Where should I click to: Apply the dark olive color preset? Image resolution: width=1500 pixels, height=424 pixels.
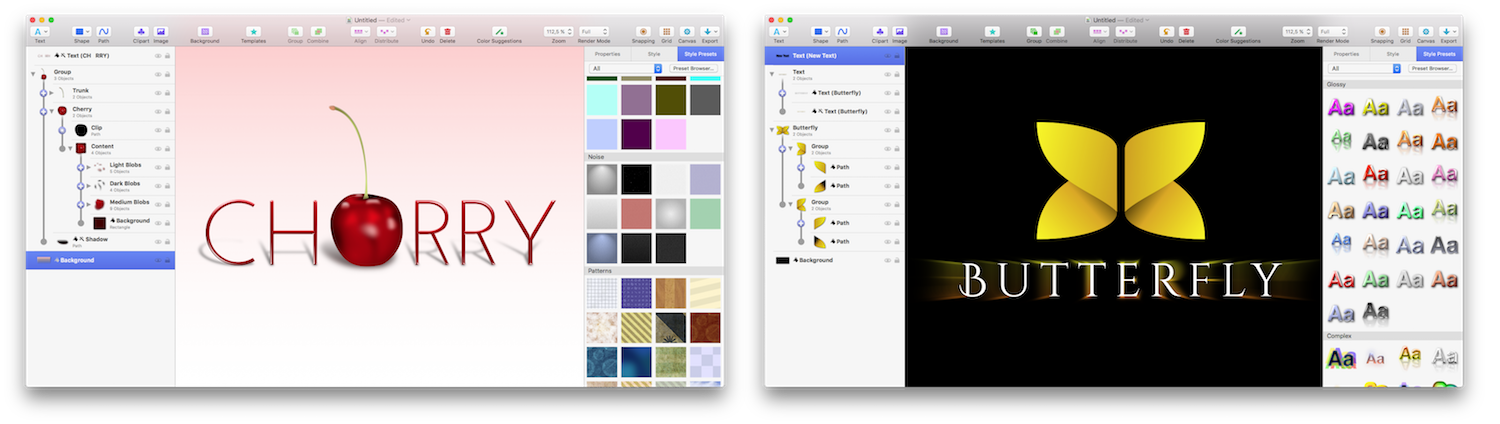(x=671, y=99)
